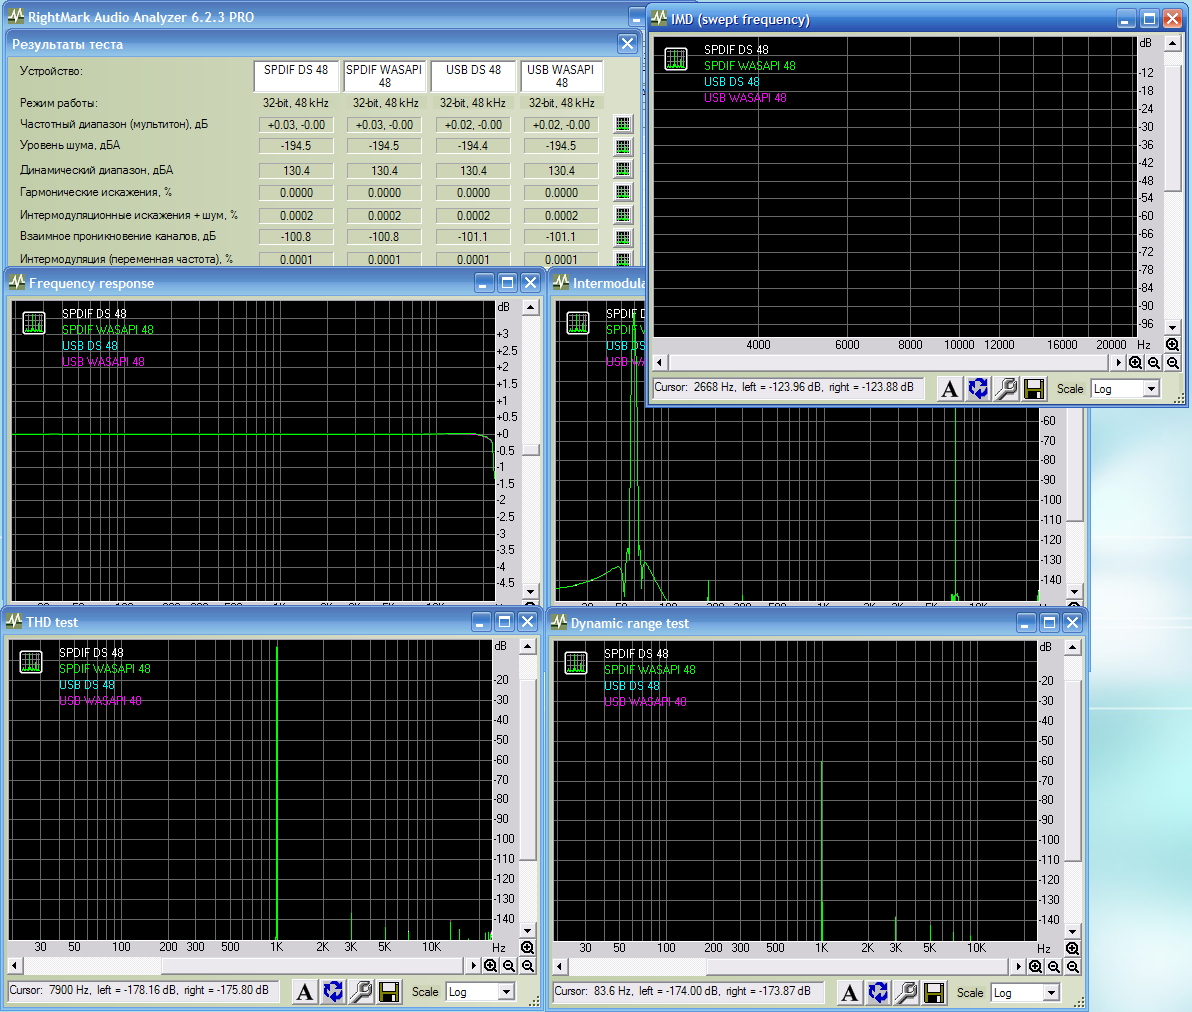Click spectrum legend icon in Frequency response window

coord(34,322)
